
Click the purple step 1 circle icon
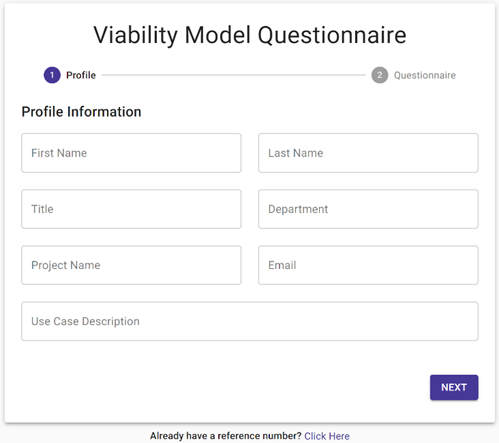pyautogui.click(x=52, y=75)
